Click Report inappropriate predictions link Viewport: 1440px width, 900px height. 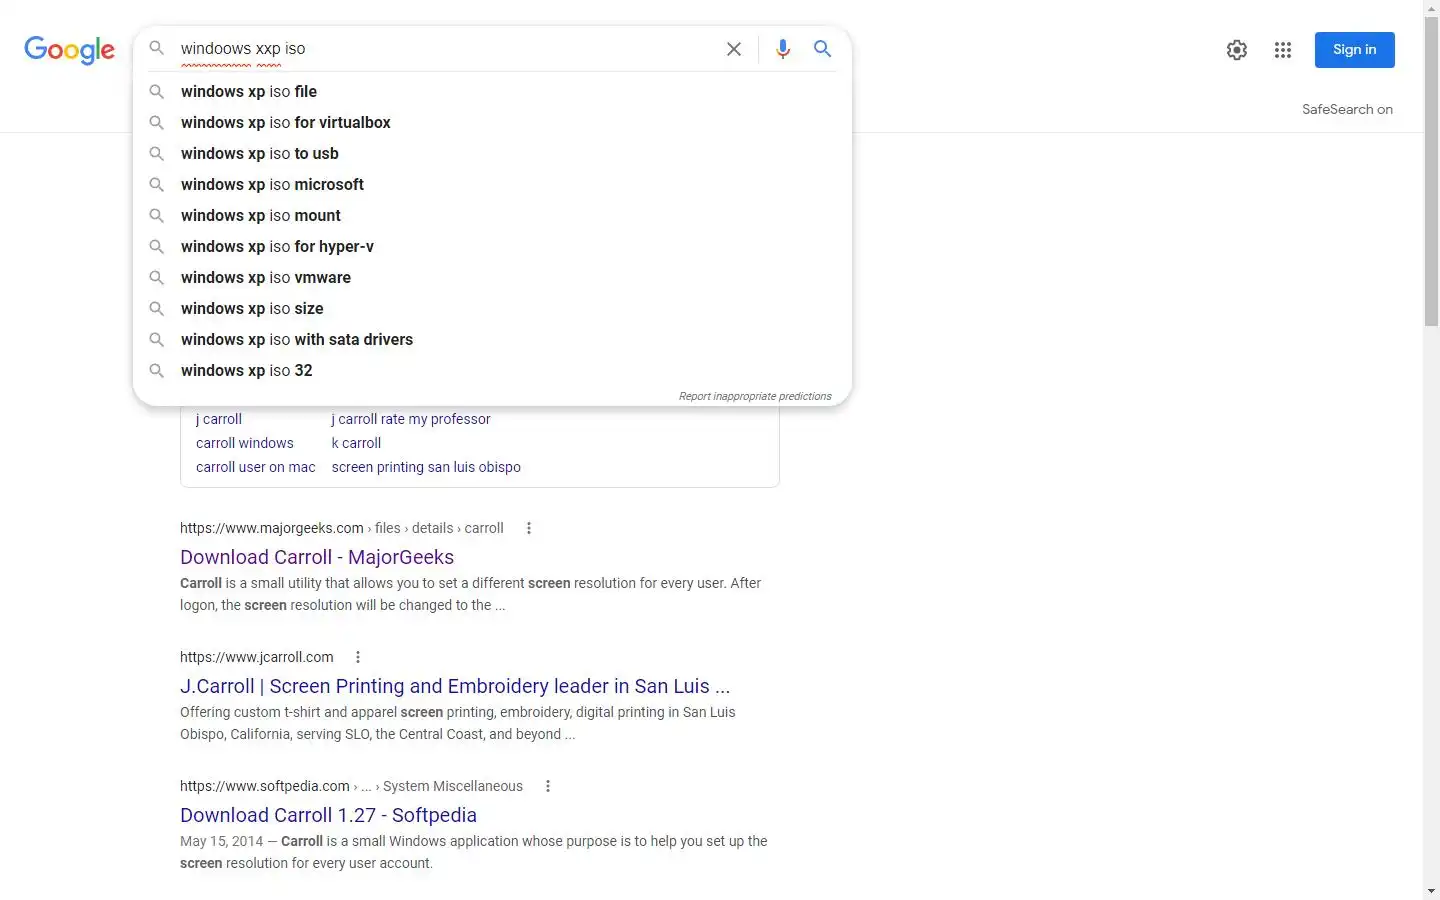(755, 396)
